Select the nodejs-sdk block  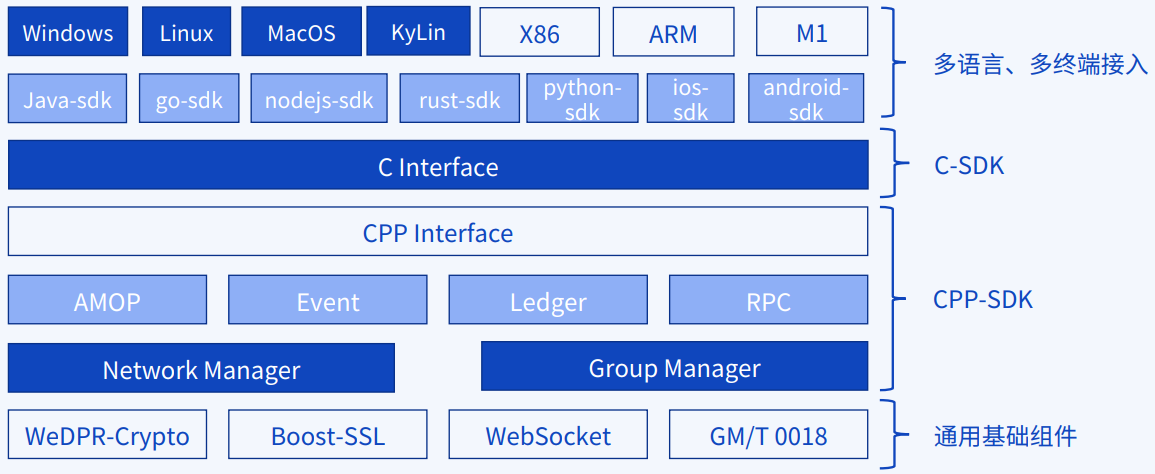(x=319, y=98)
